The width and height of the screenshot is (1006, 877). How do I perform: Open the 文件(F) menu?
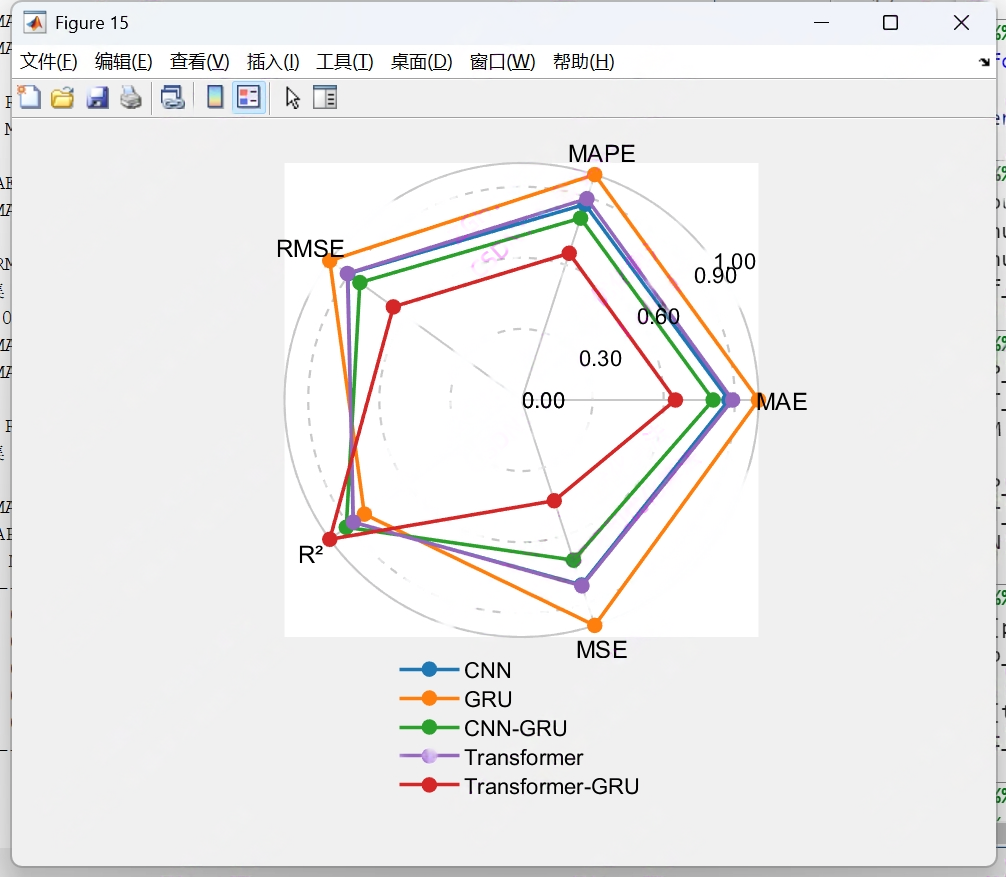tap(47, 61)
